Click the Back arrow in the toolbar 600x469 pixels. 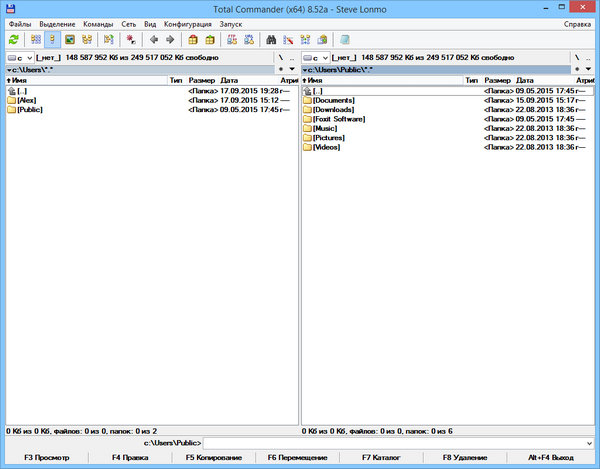(x=153, y=40)
